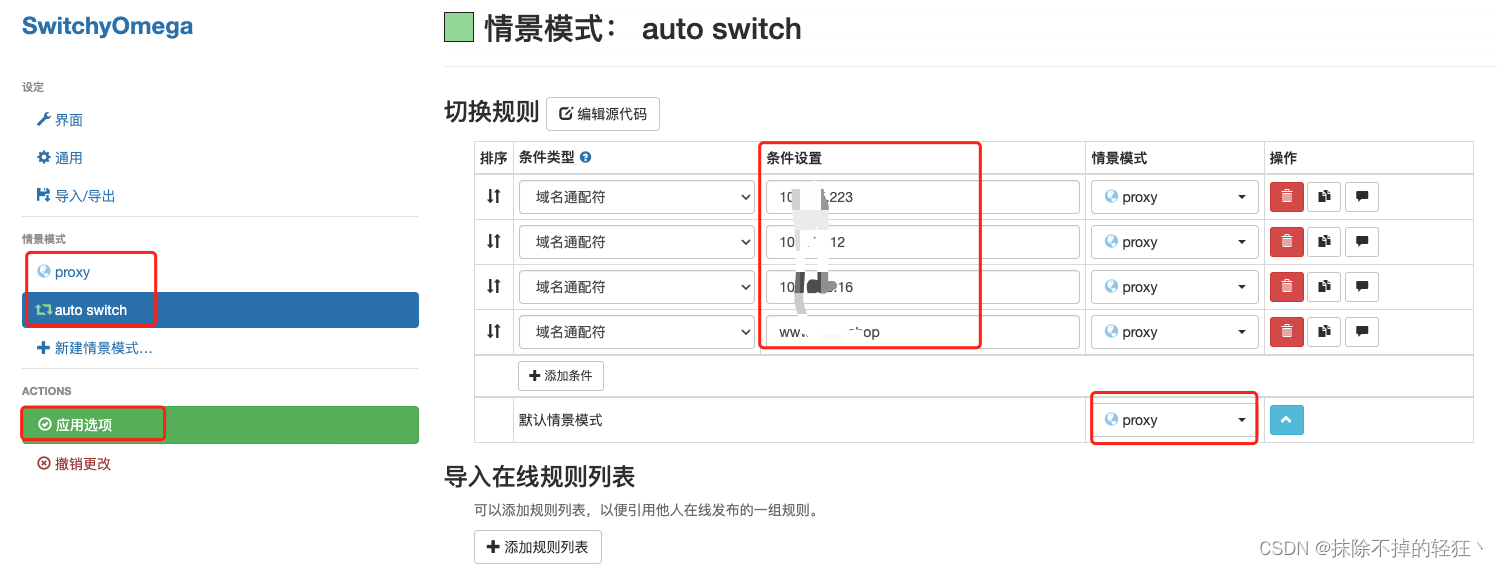Delete the rule ending in 16
Screen dimensions: 1498x567
tap(1286, 287)
